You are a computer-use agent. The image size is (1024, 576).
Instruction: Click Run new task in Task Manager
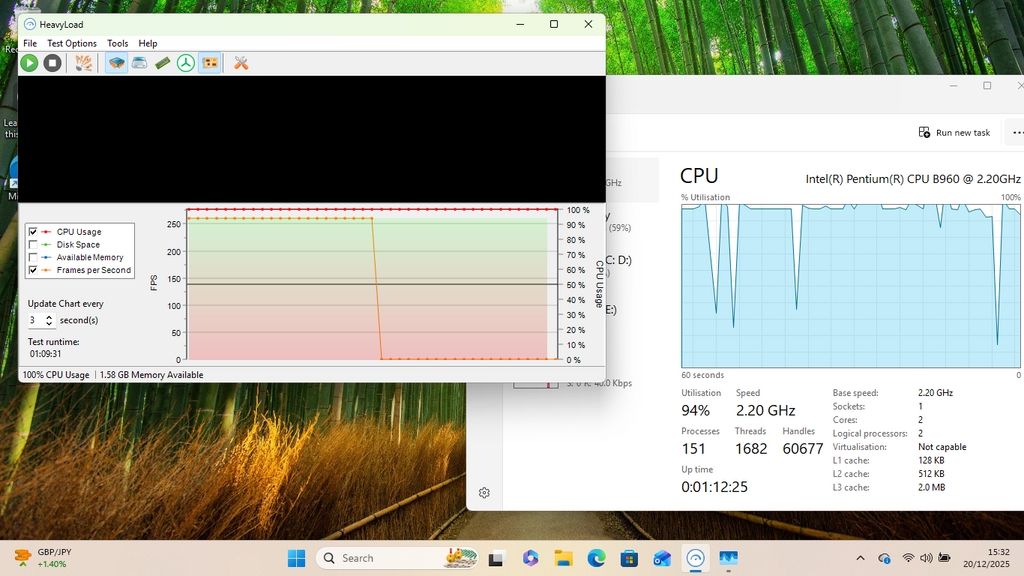tap(954, 132)
